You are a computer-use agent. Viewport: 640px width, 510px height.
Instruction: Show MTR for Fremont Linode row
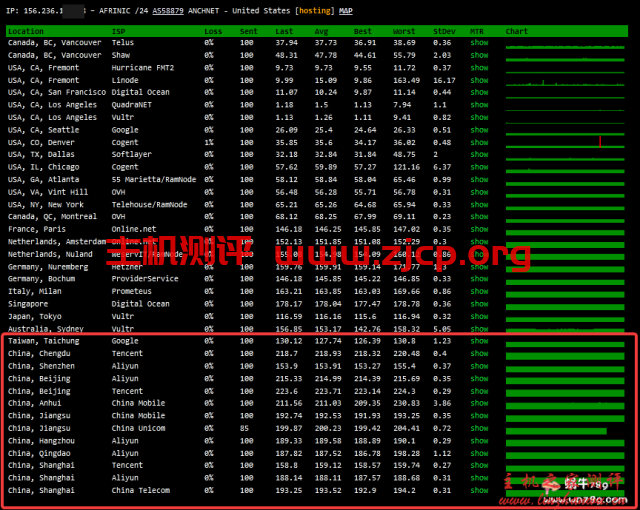pos(479,80)
